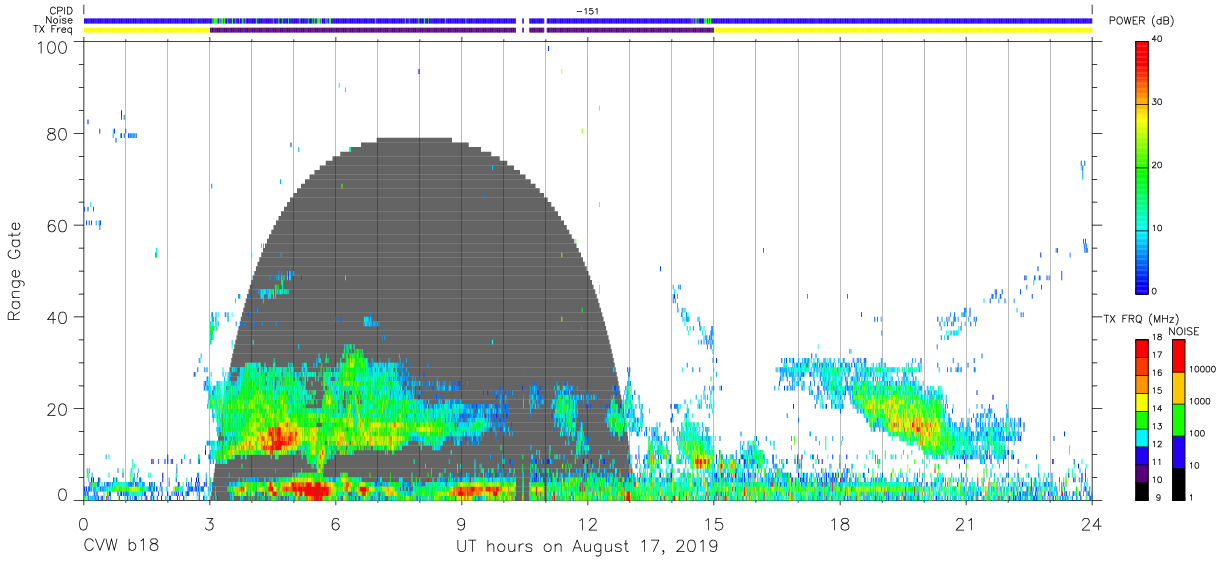Click the 20 tick on power colorbar
Viewport: 1228px width, 567px height.
click(1159, 165)
